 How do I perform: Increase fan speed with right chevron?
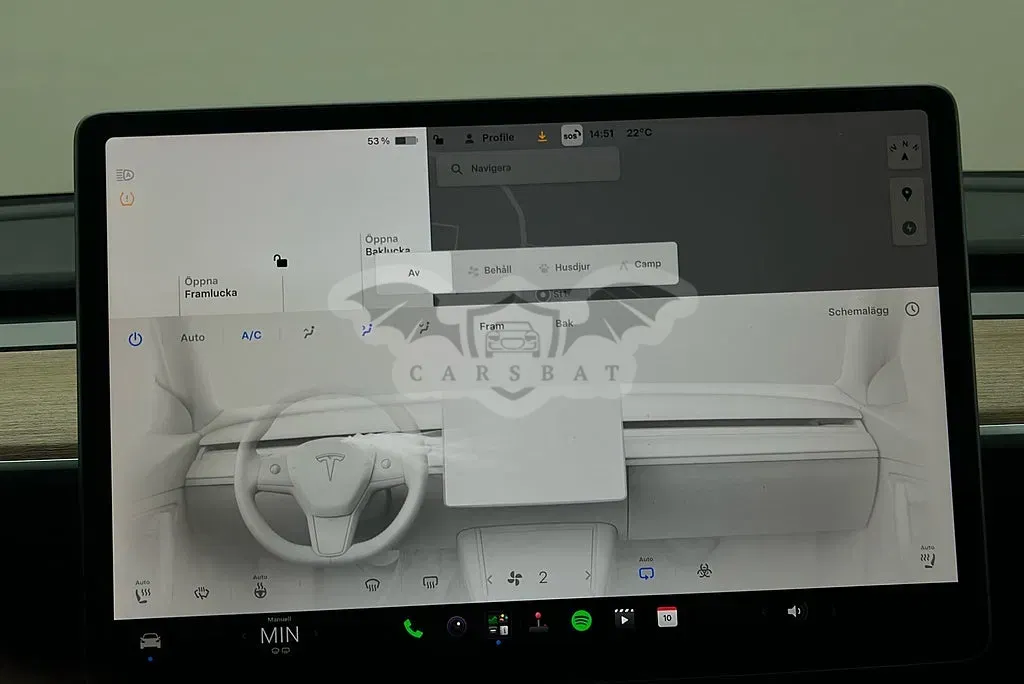588,575
